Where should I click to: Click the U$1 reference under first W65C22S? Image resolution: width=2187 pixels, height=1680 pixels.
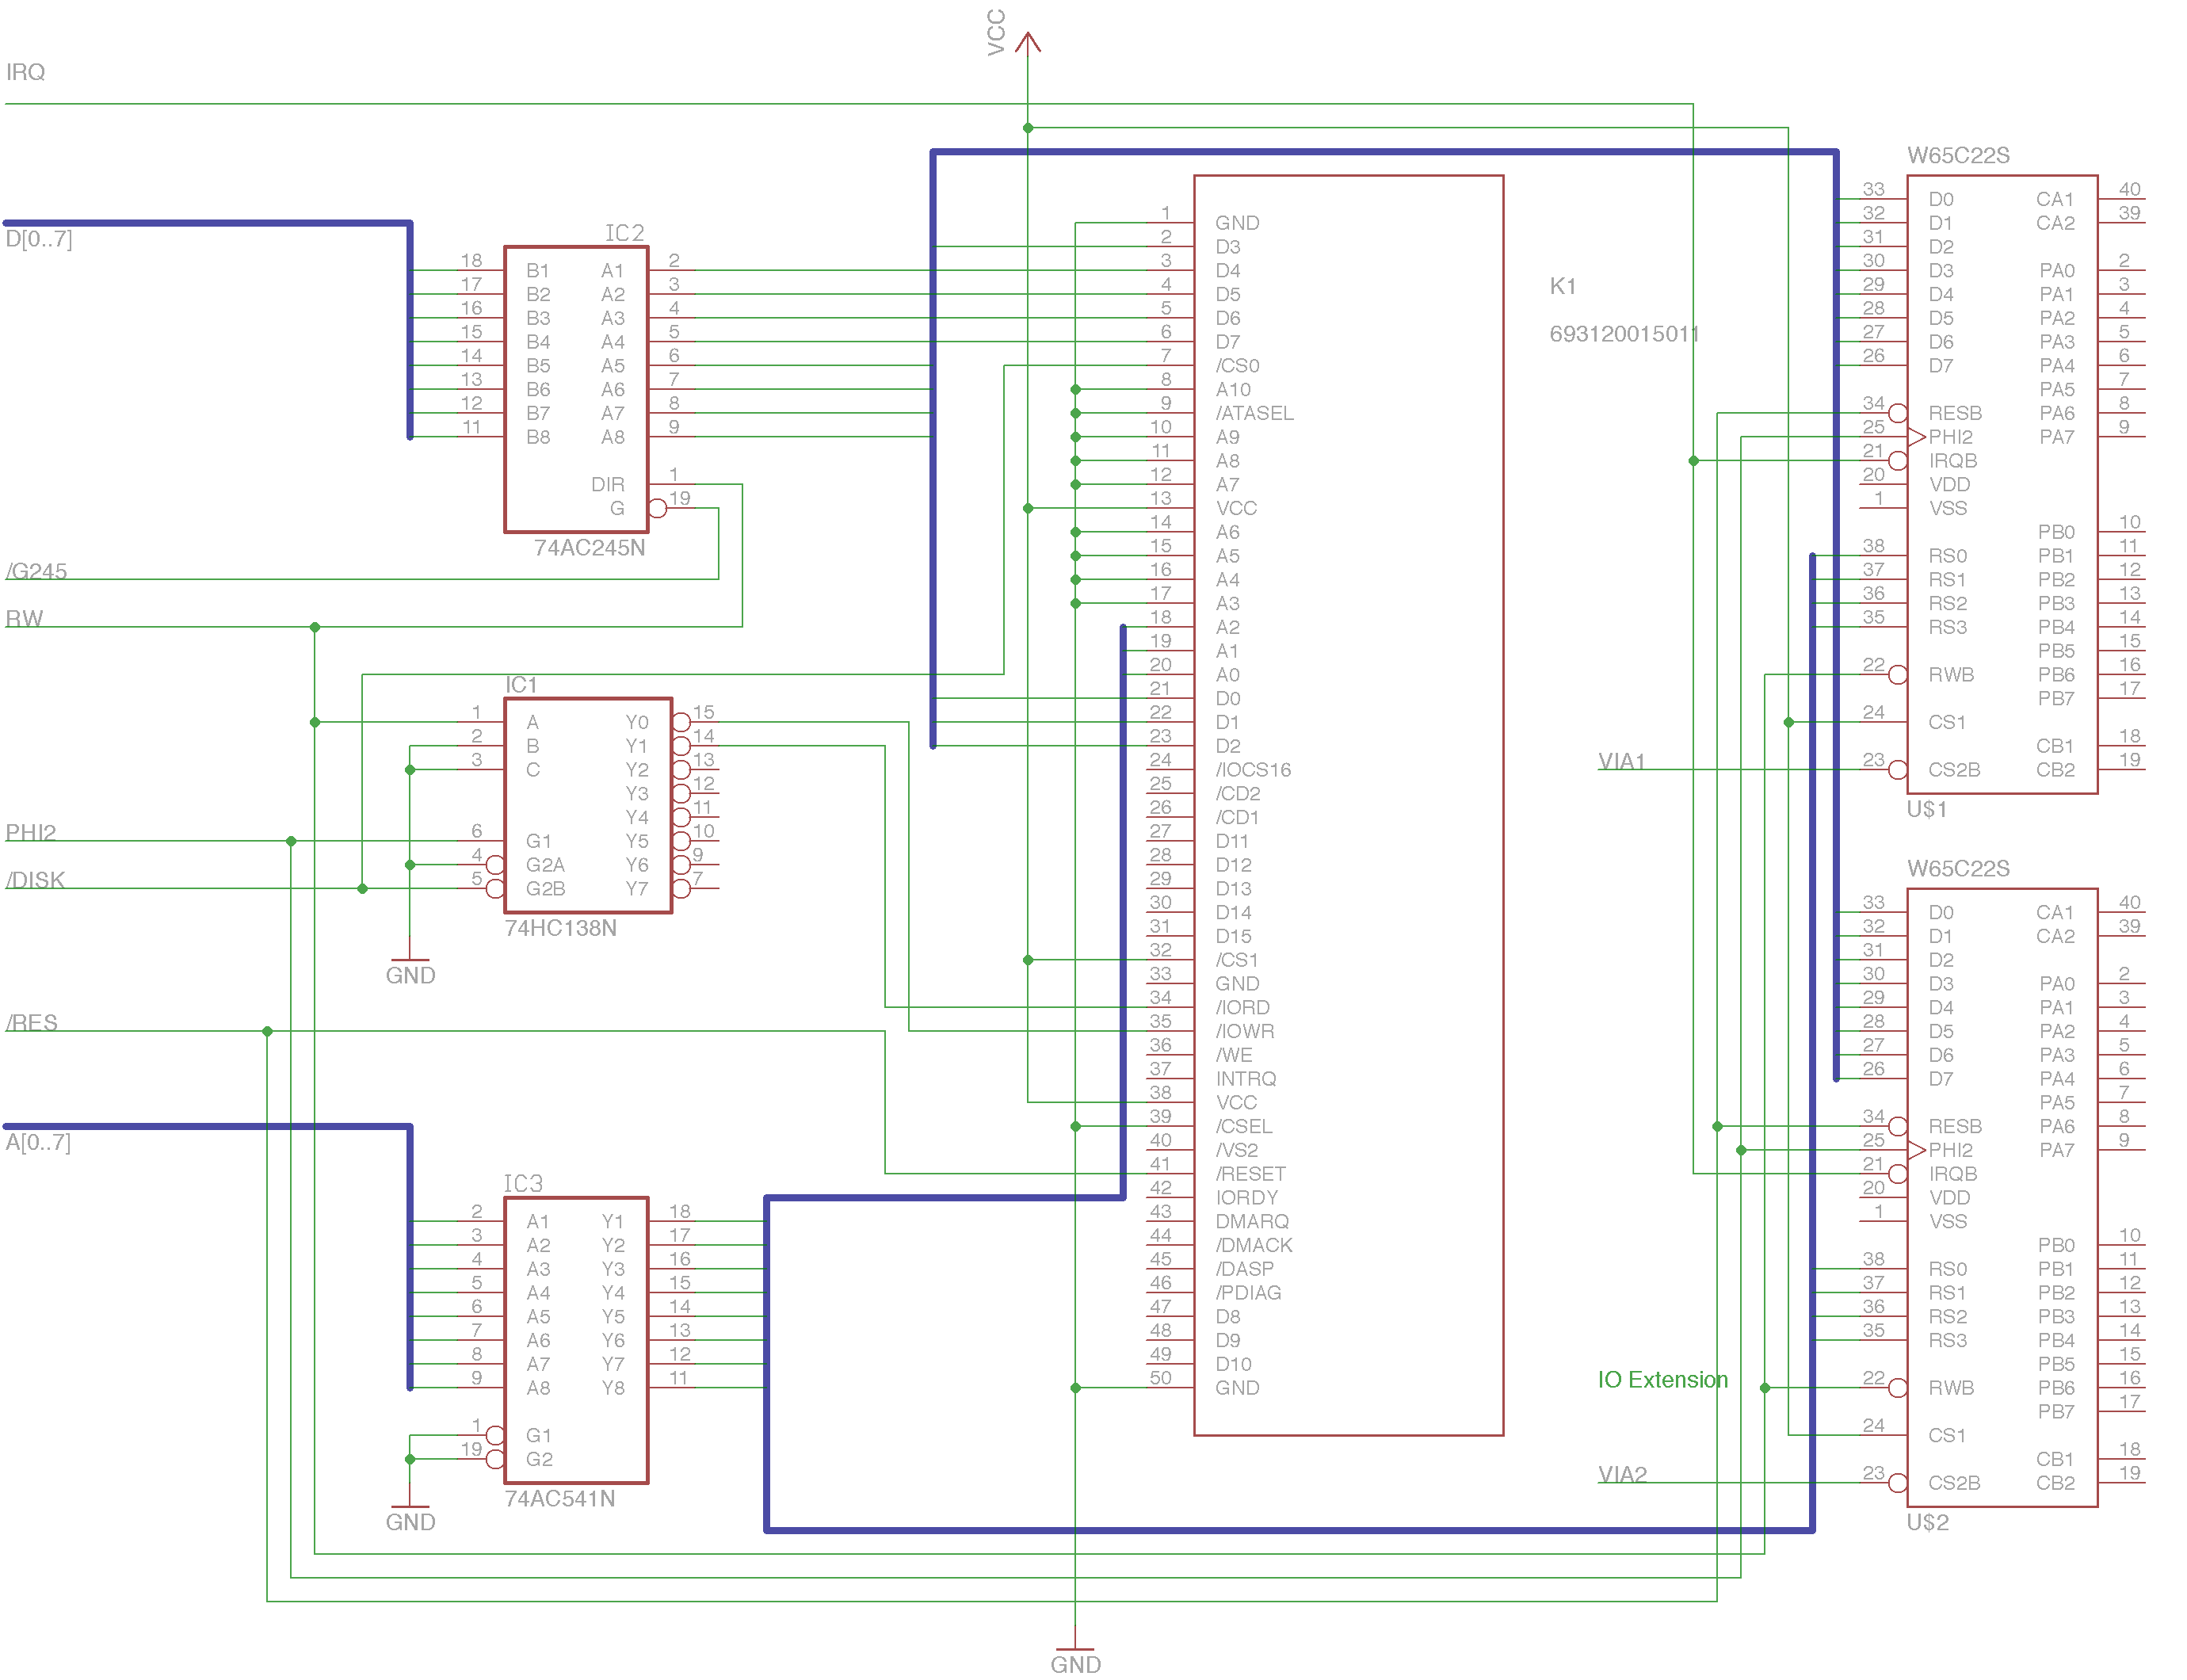1926,809
